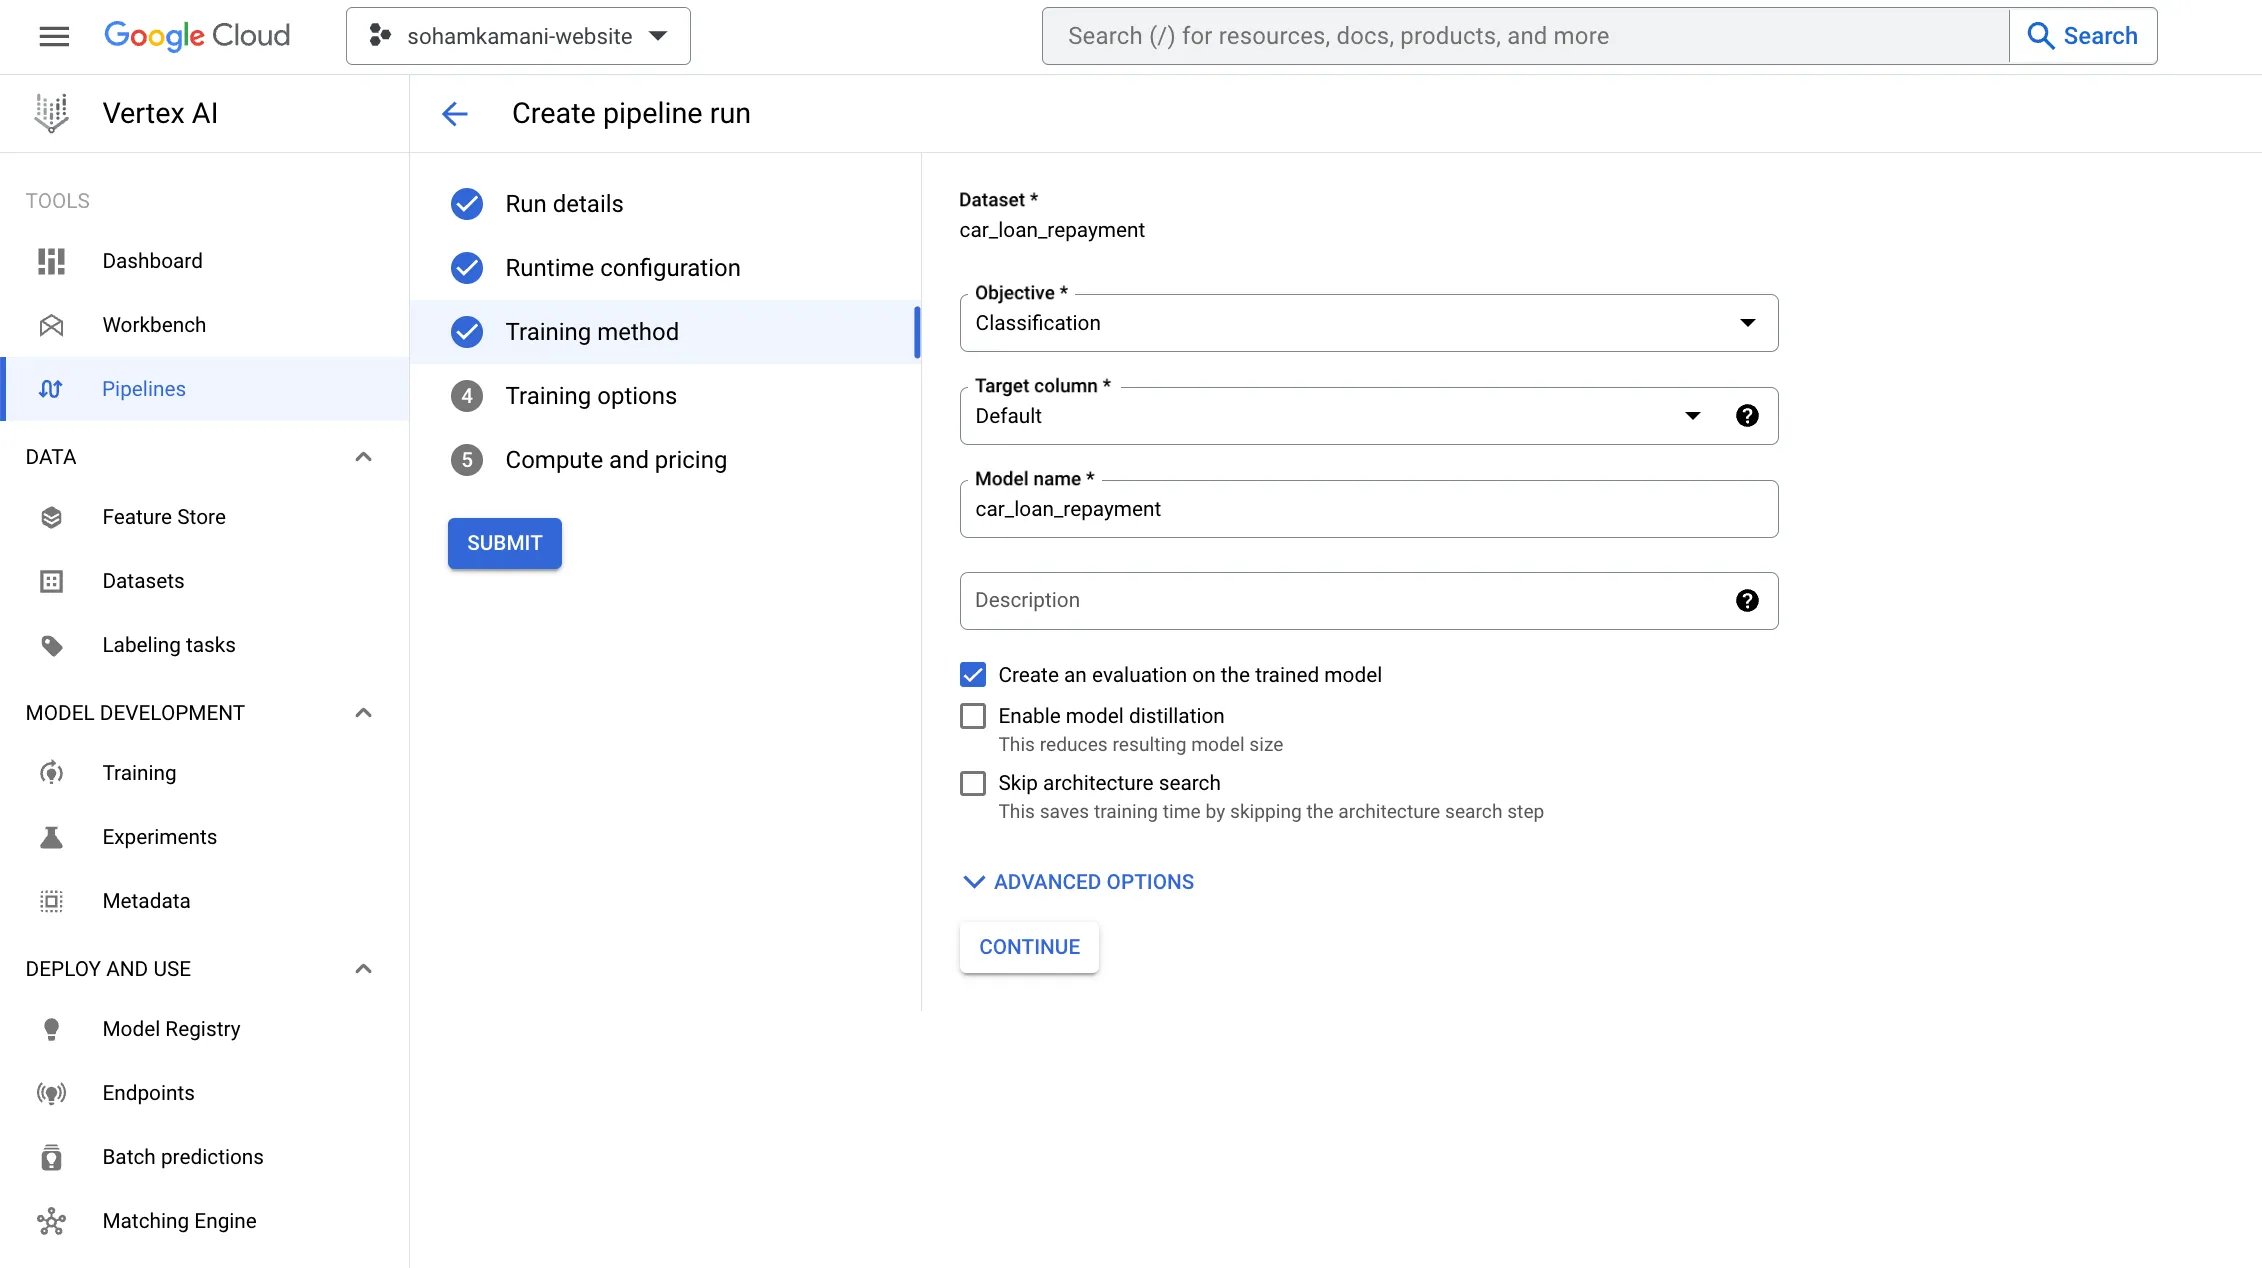
Task: Enable model distillation checkbox
Action: pos(973,716)
